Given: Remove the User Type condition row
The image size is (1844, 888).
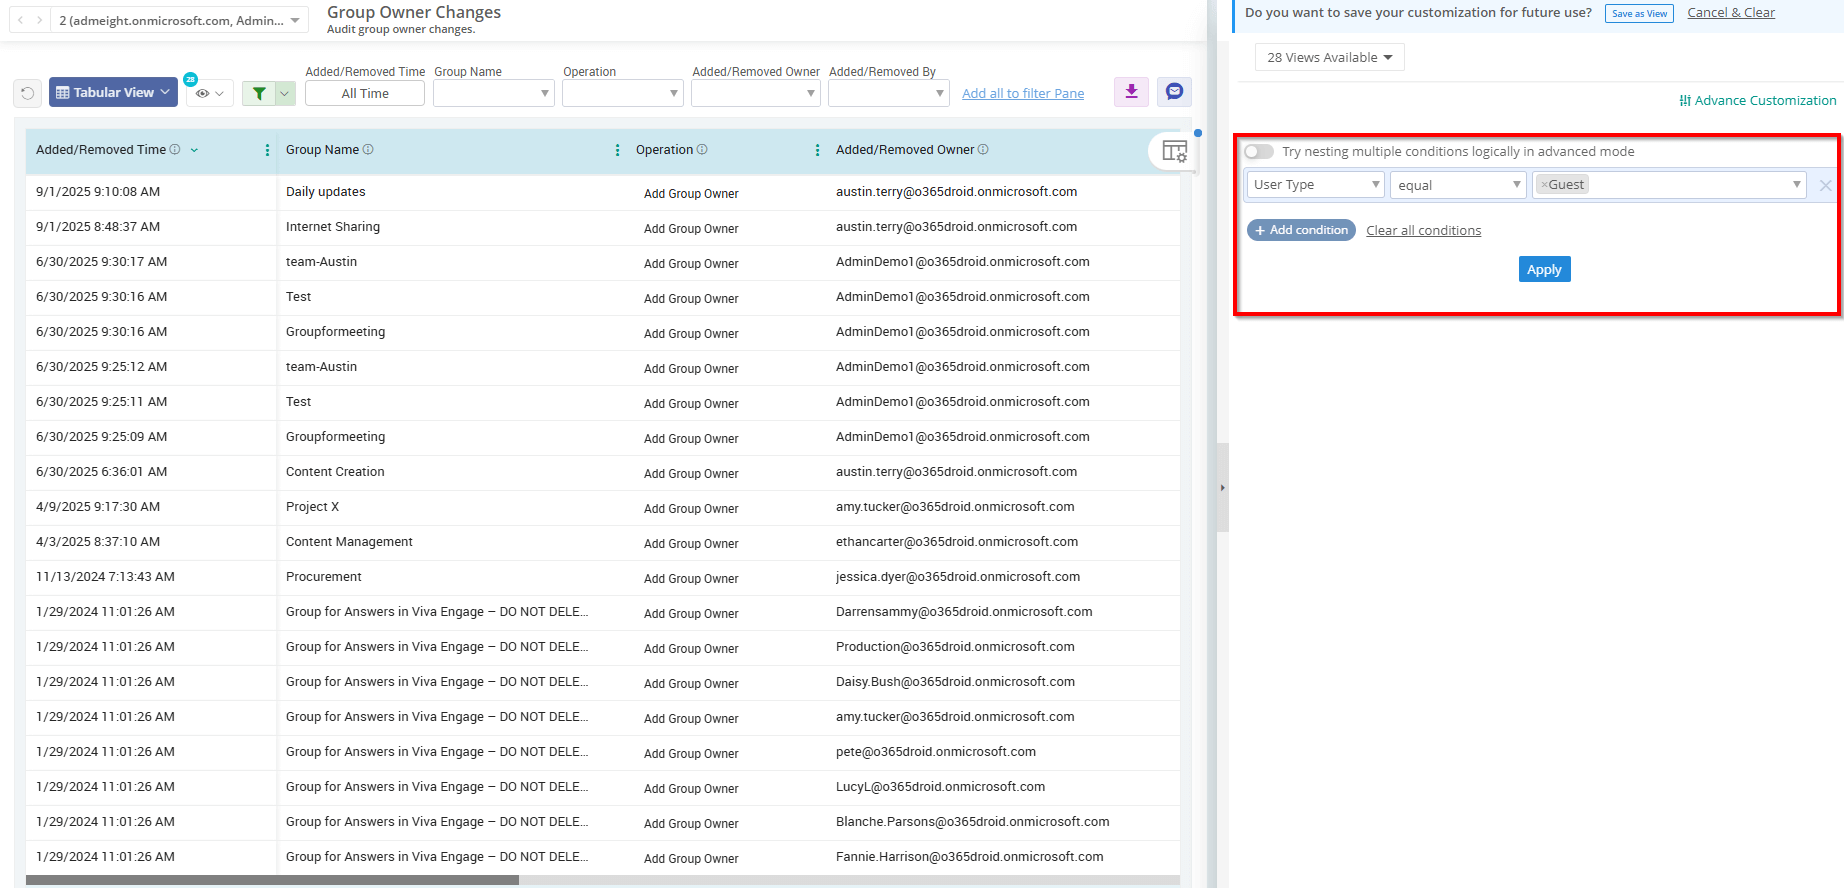Looking at the screenshot, I should point(1825,185).
